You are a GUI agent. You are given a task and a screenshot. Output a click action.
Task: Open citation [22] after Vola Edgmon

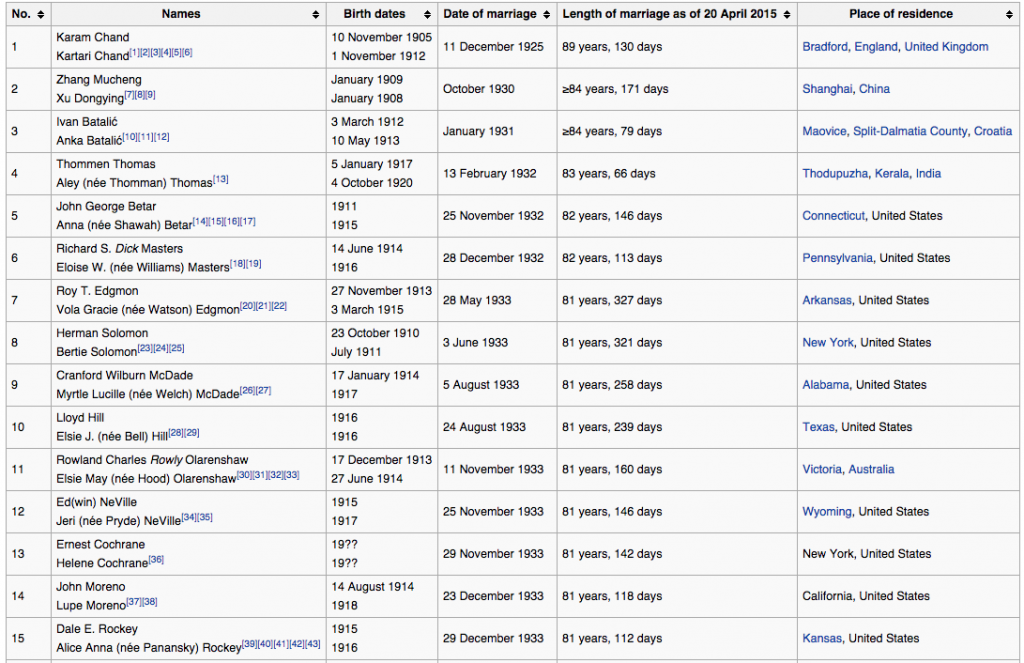[x=280, y=306]
